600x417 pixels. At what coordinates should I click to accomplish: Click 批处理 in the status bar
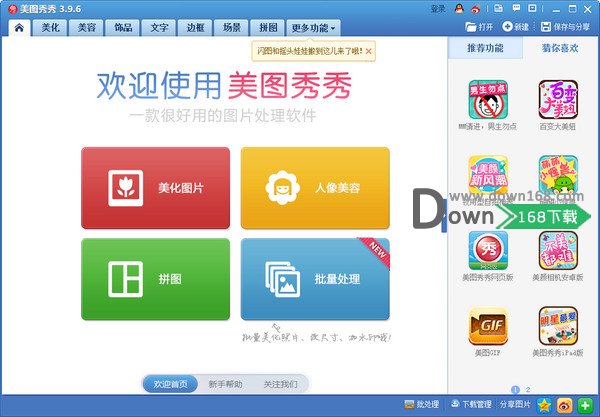[x=422, y=404]
